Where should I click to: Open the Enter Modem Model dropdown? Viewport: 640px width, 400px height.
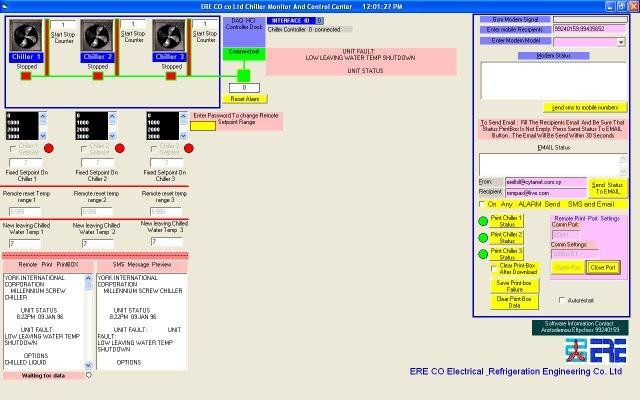click(x=621, y=42)
